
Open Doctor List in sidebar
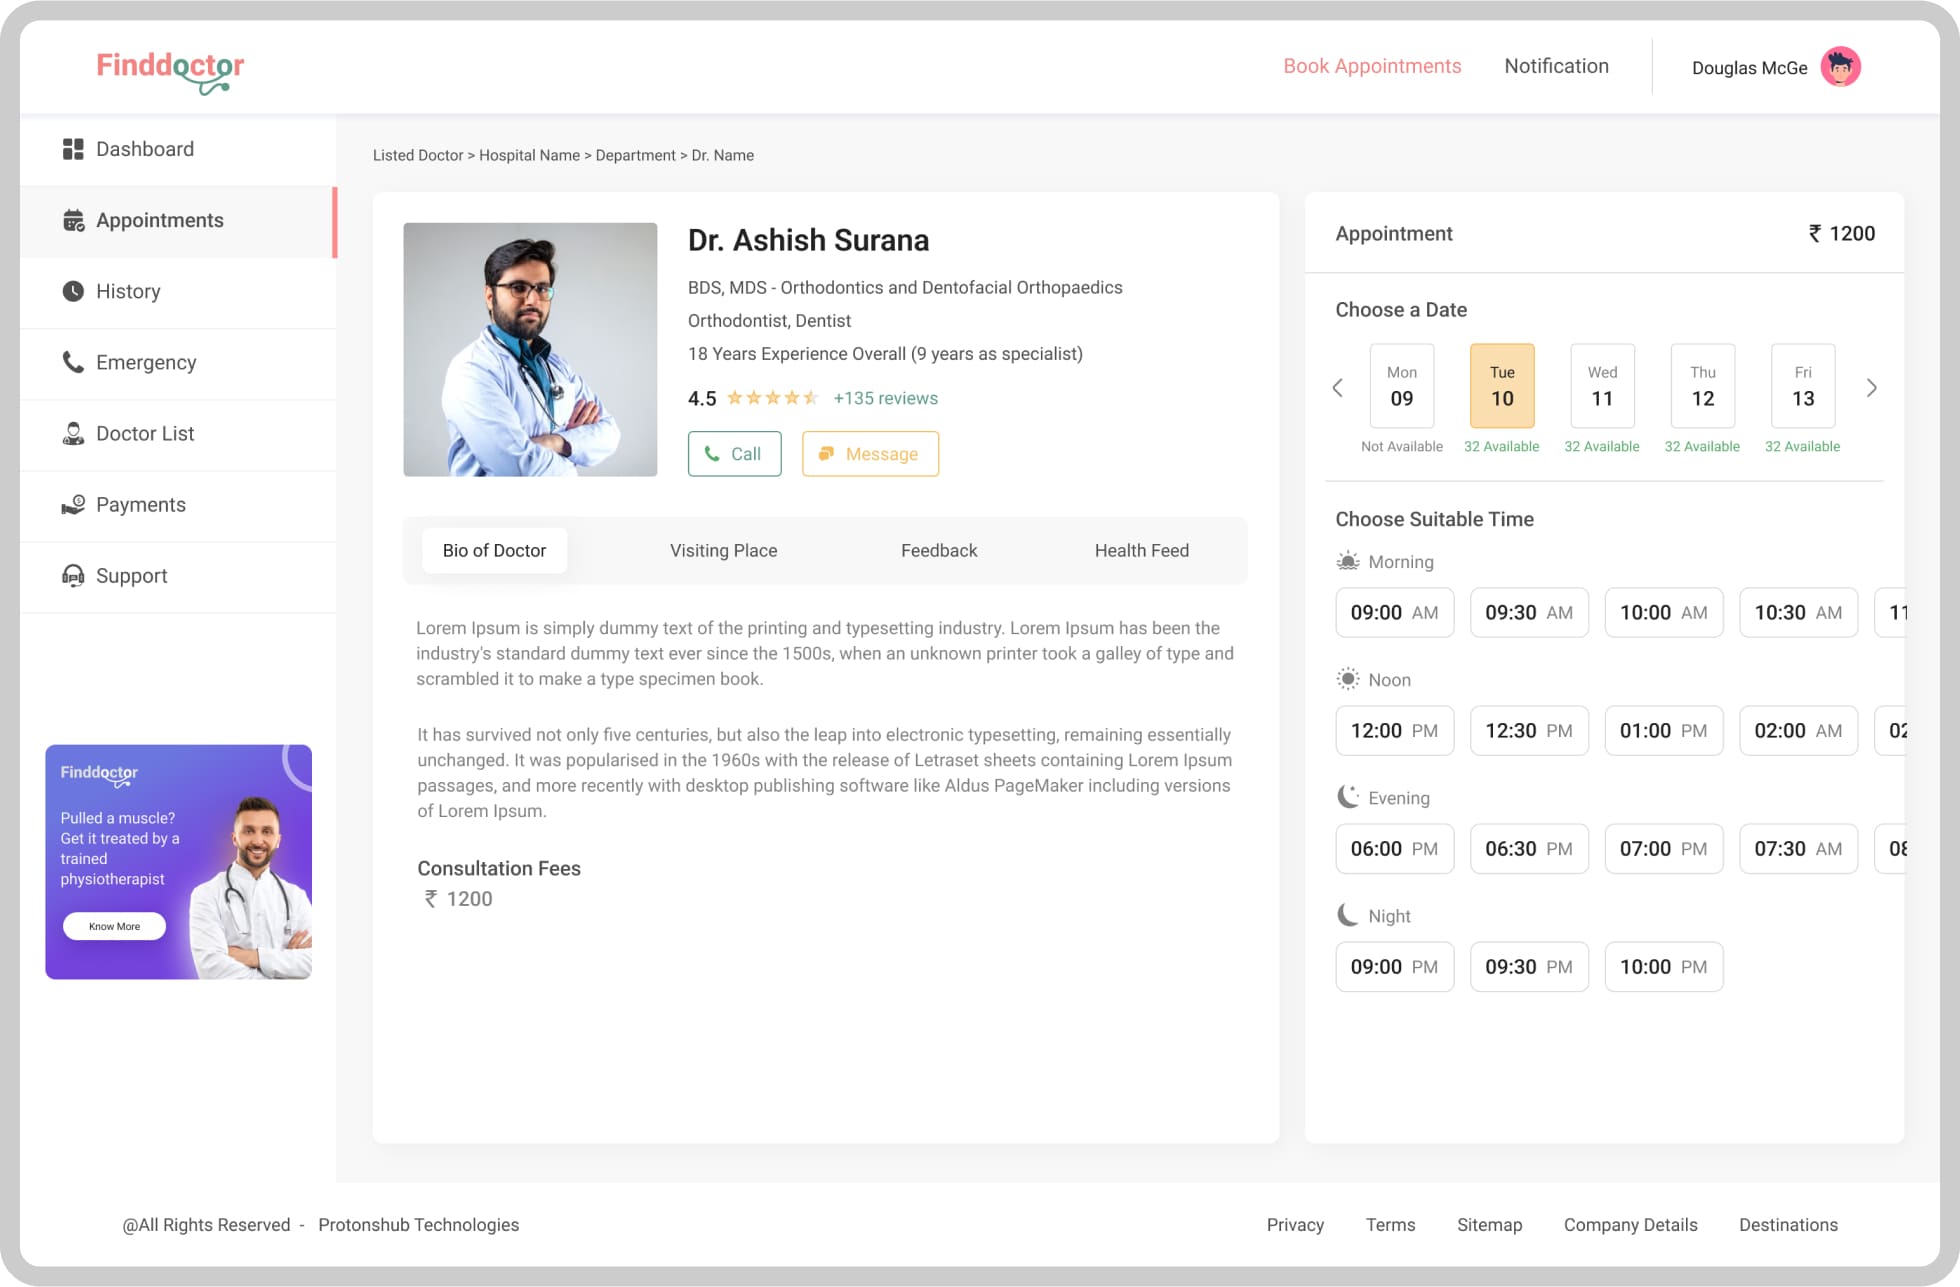[x=178, y=433]
